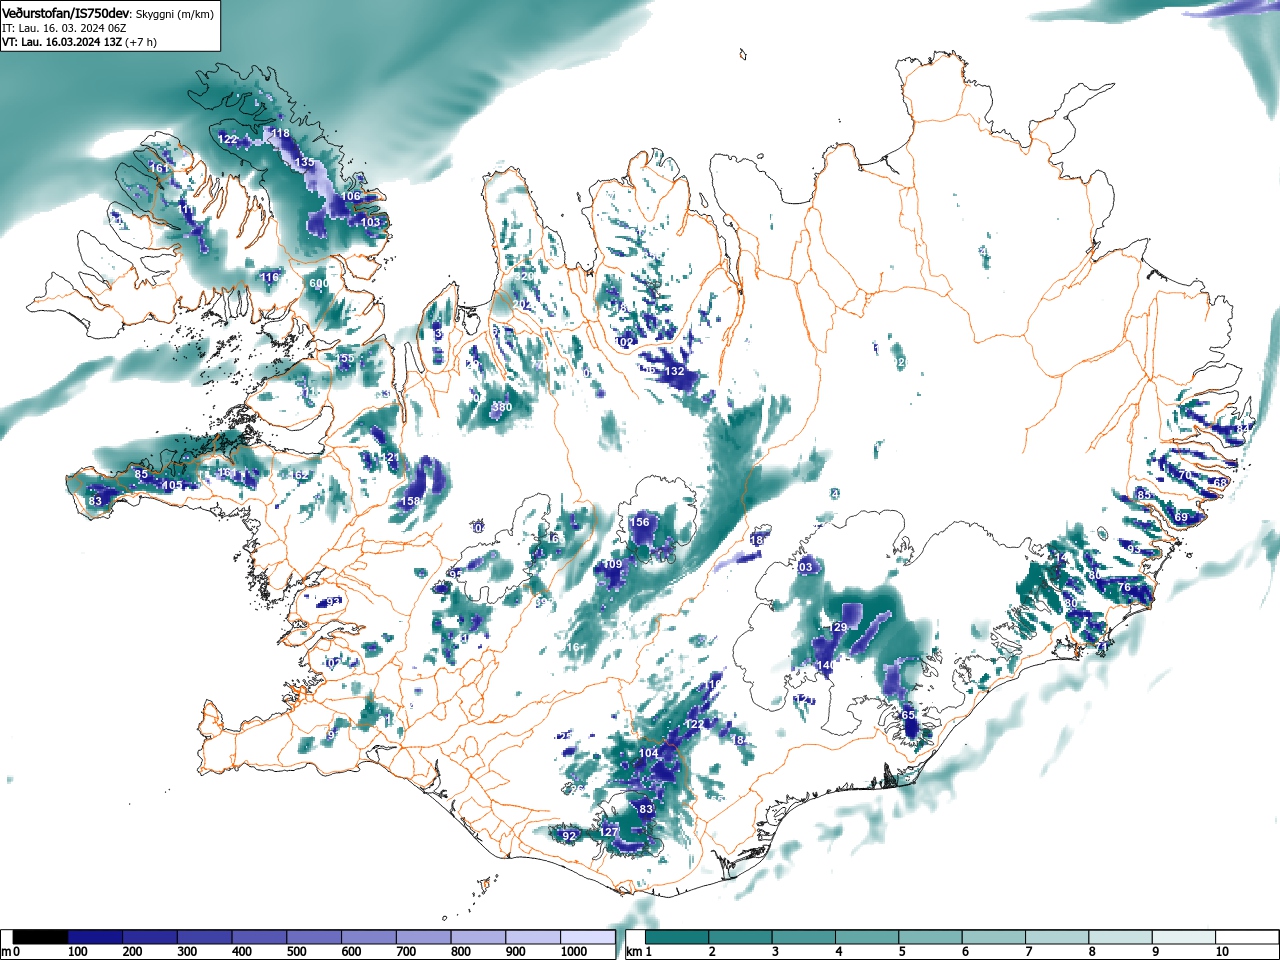The image size is (1280, 960).
Task: Select the legend swatch between 100 and 200 m
Action: point(96,937)
